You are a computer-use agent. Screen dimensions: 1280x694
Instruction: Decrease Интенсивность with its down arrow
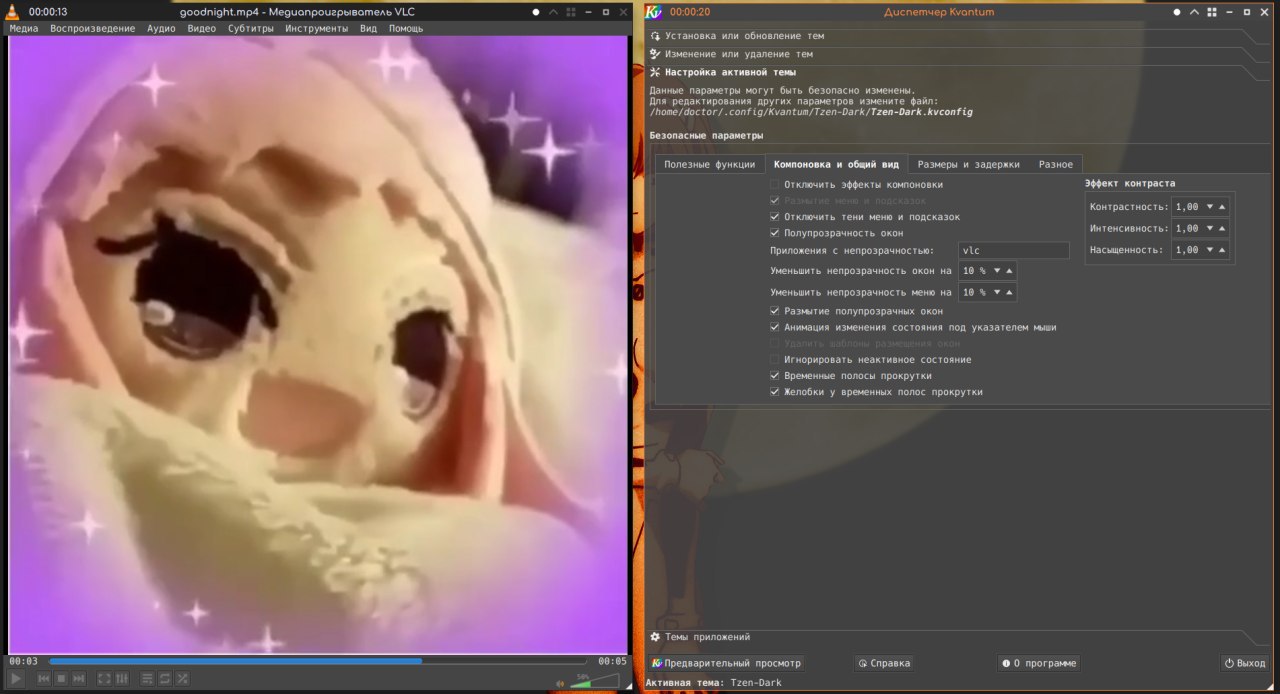click(1210, 229)
